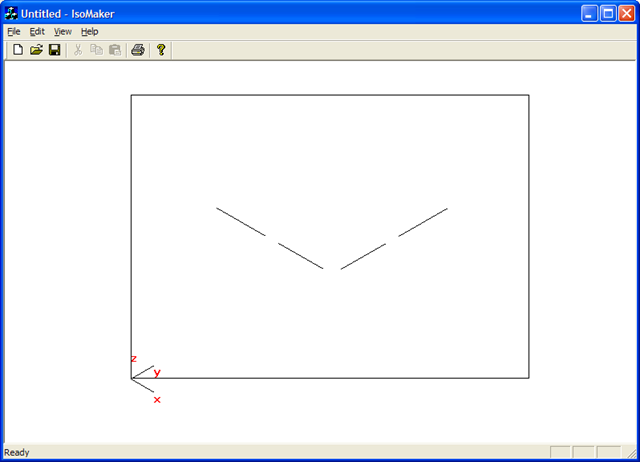Create a new document with New icon
The height and width of the screenshot is (462, 640).
(18, 50)
